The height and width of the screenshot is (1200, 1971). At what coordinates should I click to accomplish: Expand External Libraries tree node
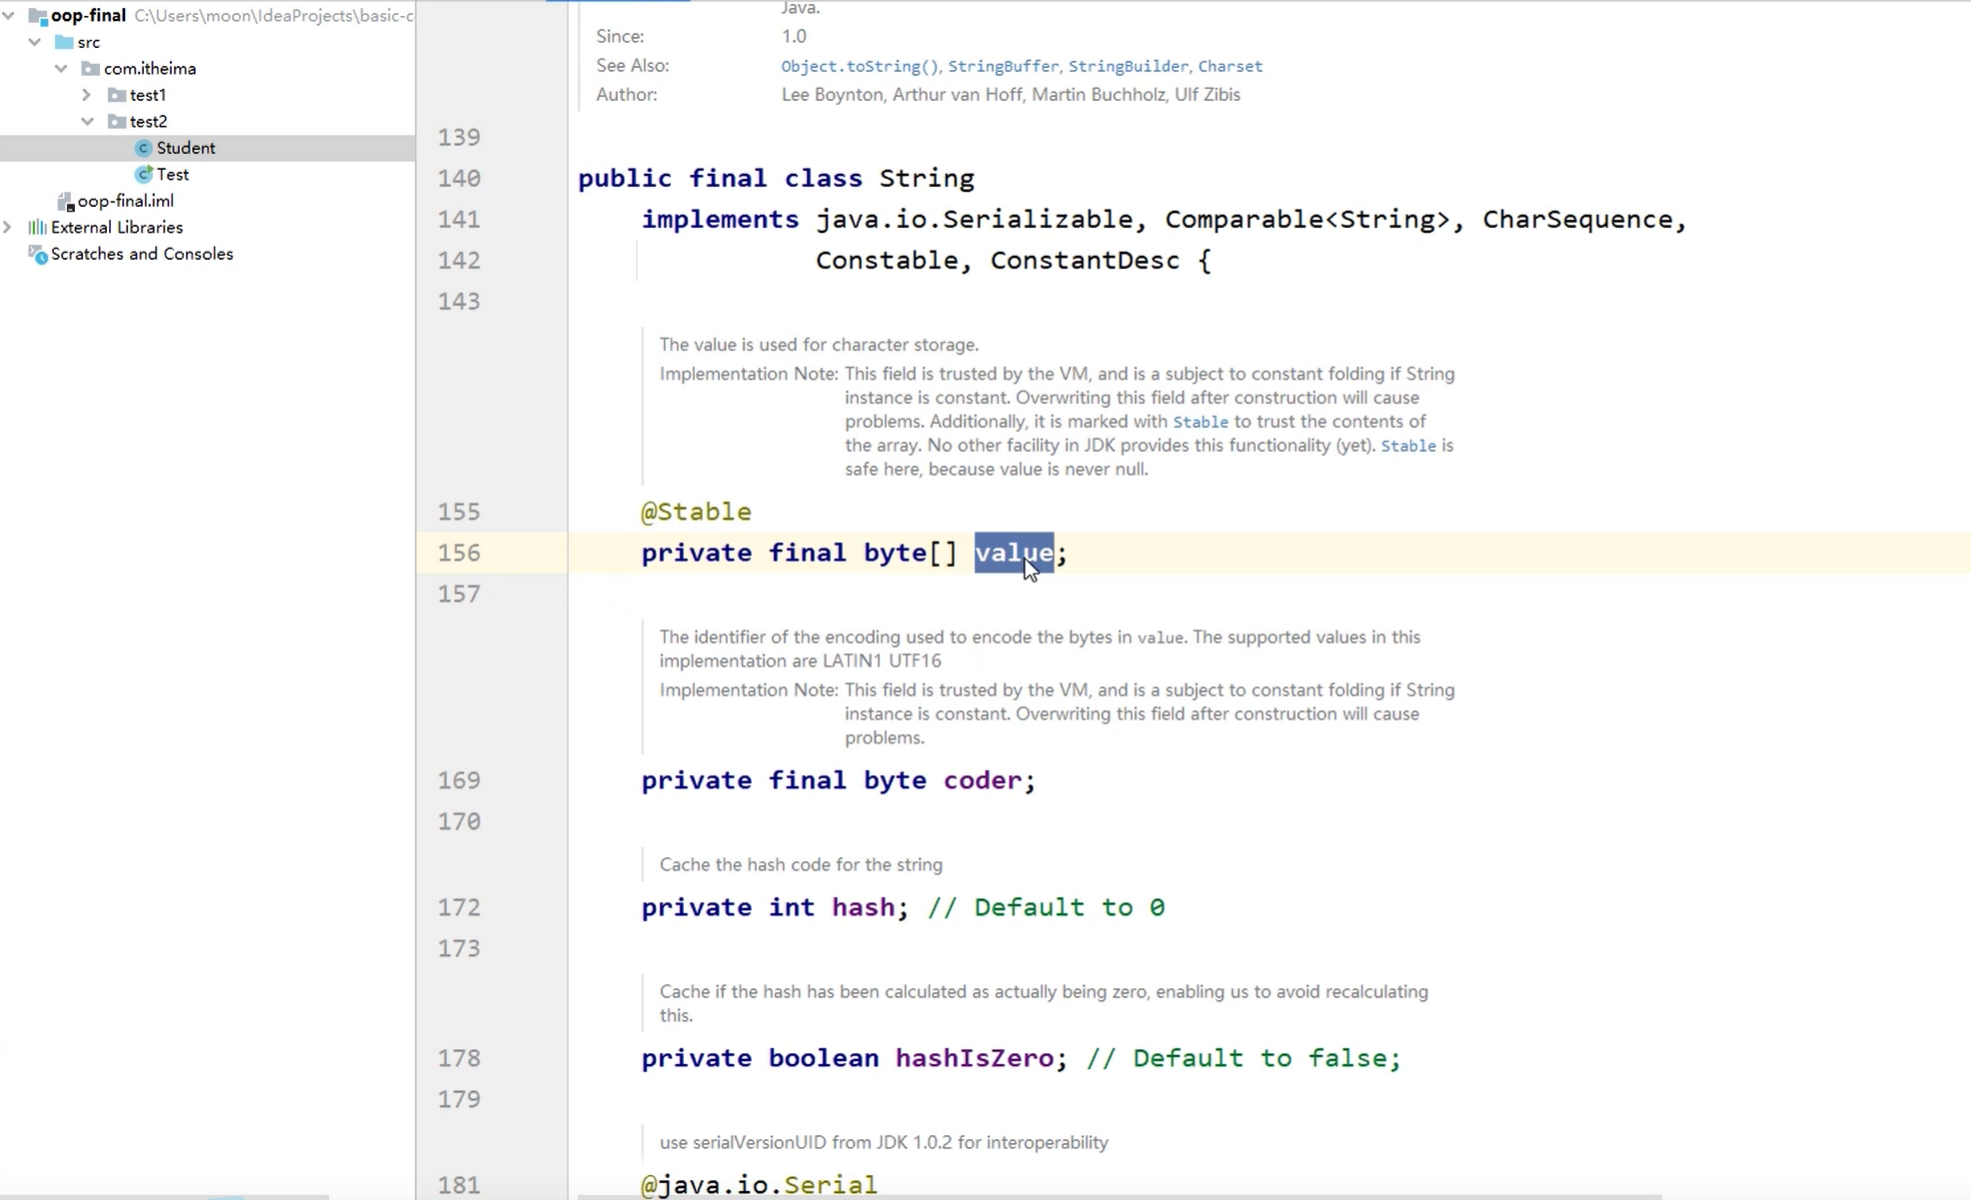[x=8, y=227]
